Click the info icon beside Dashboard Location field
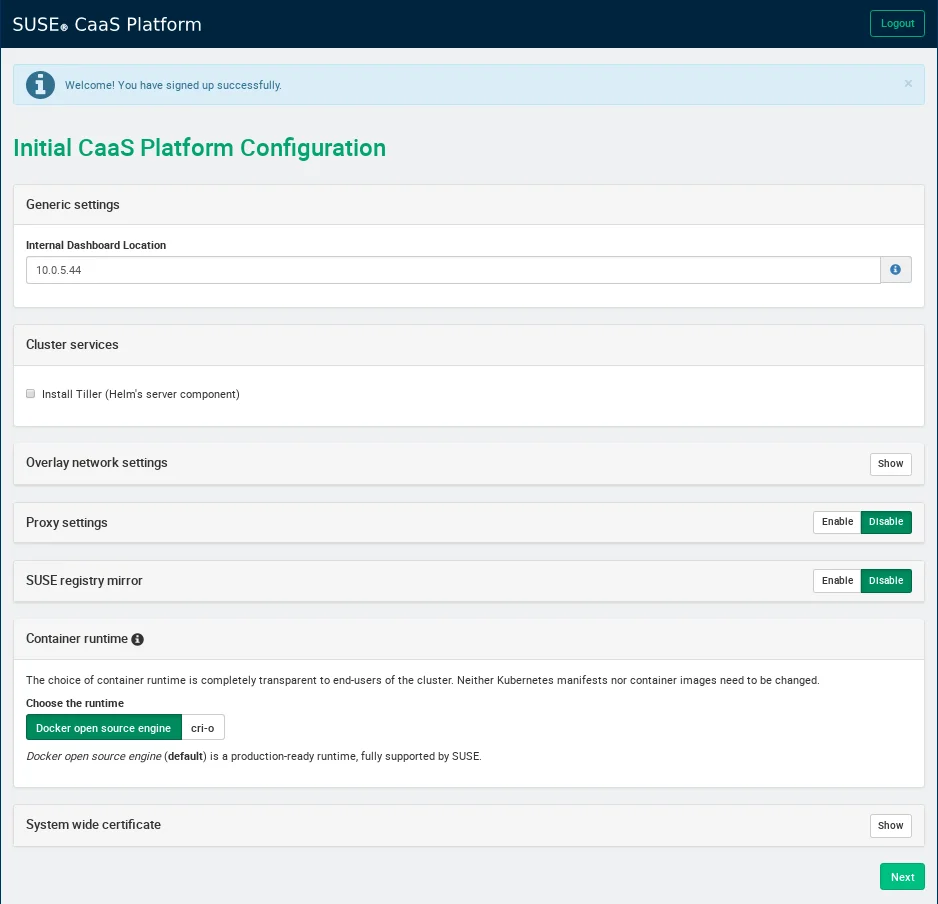This screenshot has height=904, width=938. (895, 270)
